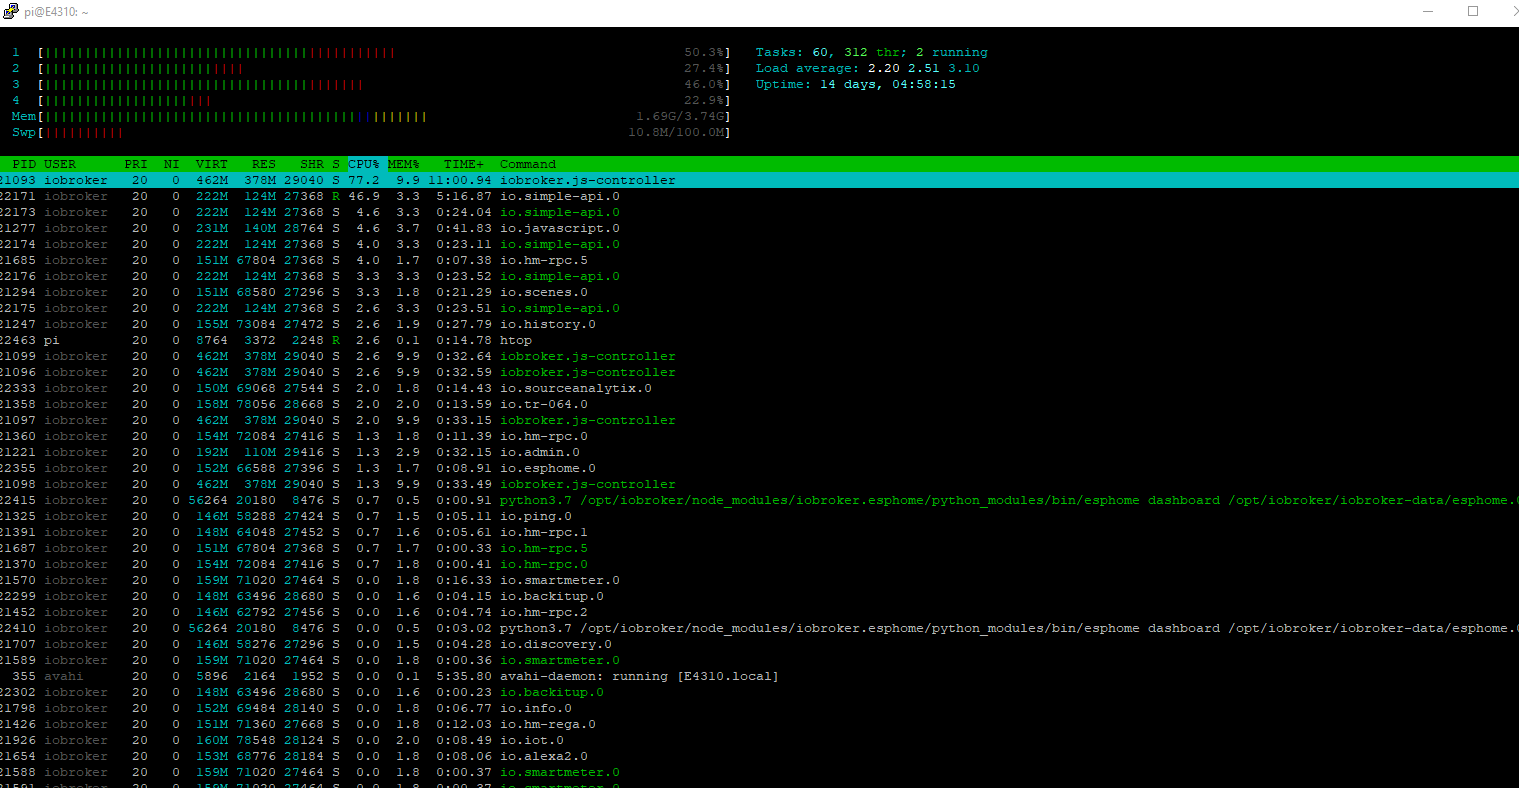
Task: Select the io.hm-rpc.0 row with time 0:11.39
Action: (759, 436)
